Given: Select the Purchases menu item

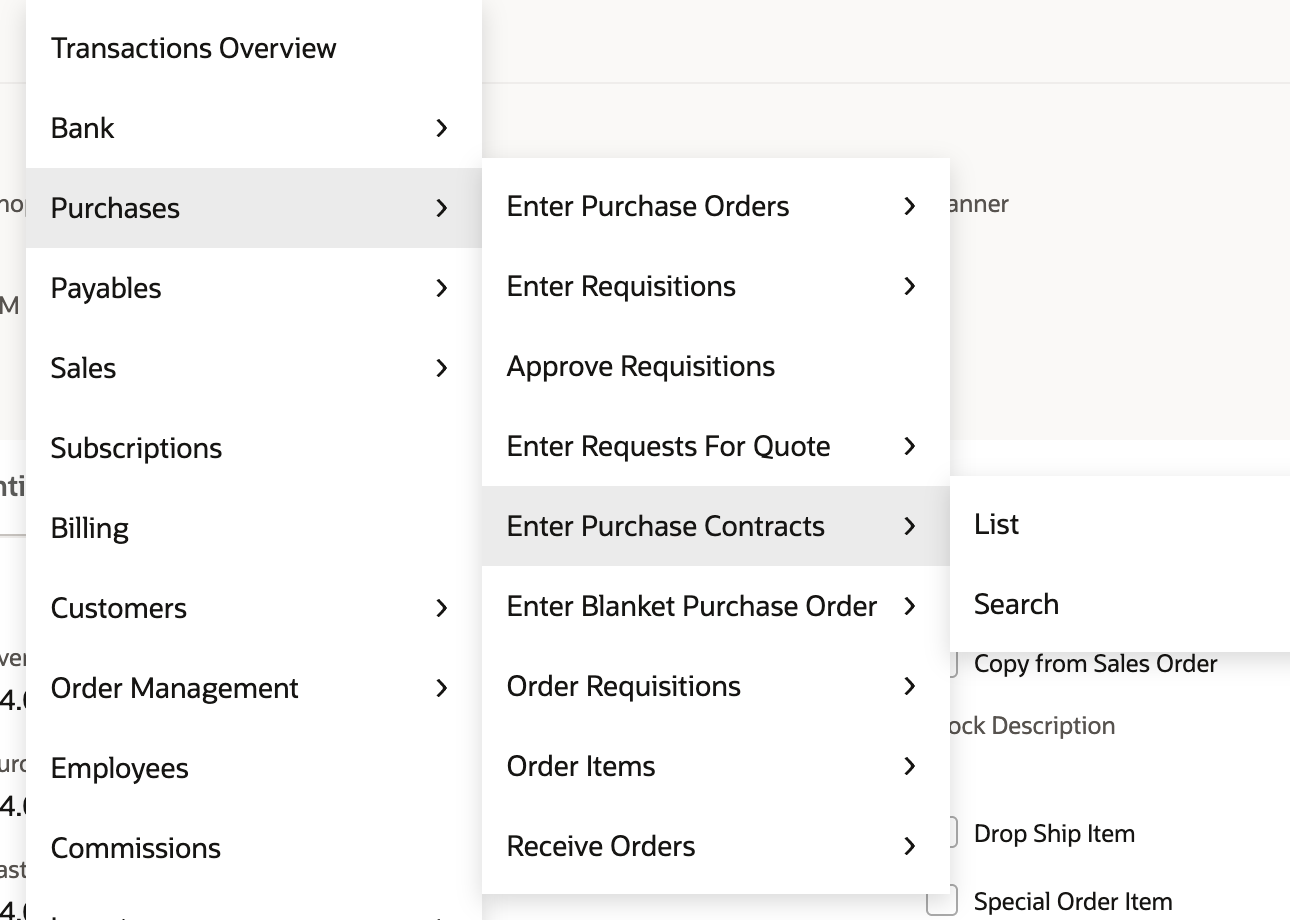Looking at the screenshot, I should (x=254, y=208).
